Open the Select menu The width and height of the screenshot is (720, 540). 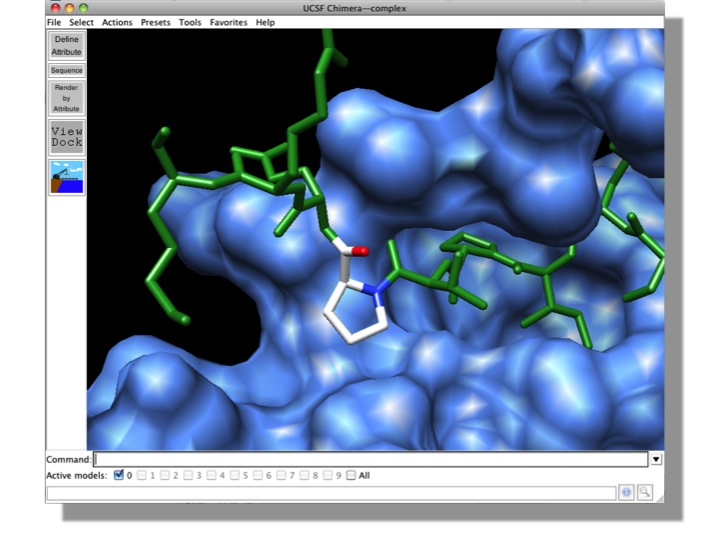tap(81, 22)
